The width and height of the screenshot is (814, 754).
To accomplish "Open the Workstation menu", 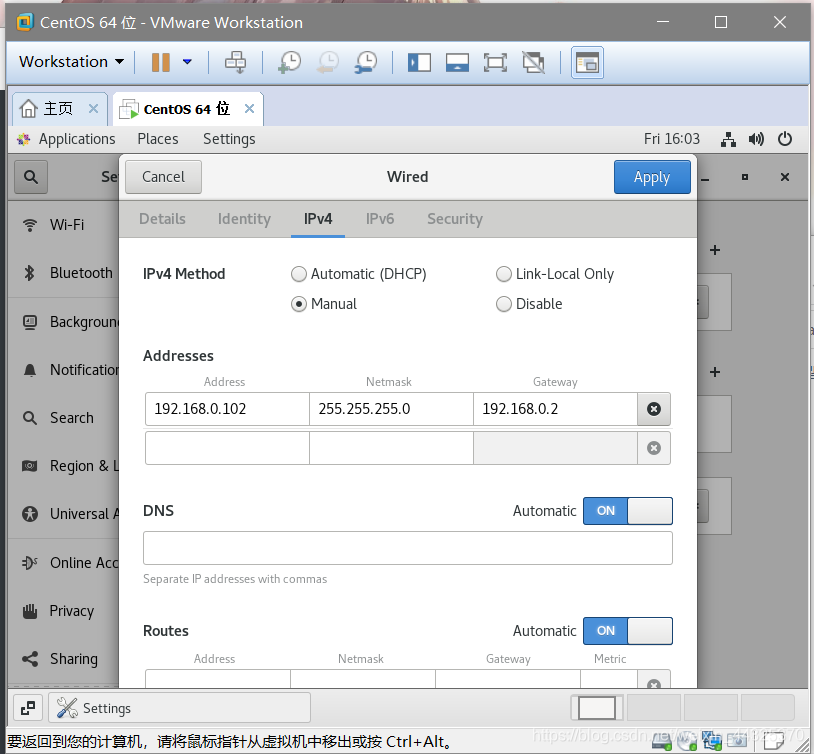I will tap(72, 62).
